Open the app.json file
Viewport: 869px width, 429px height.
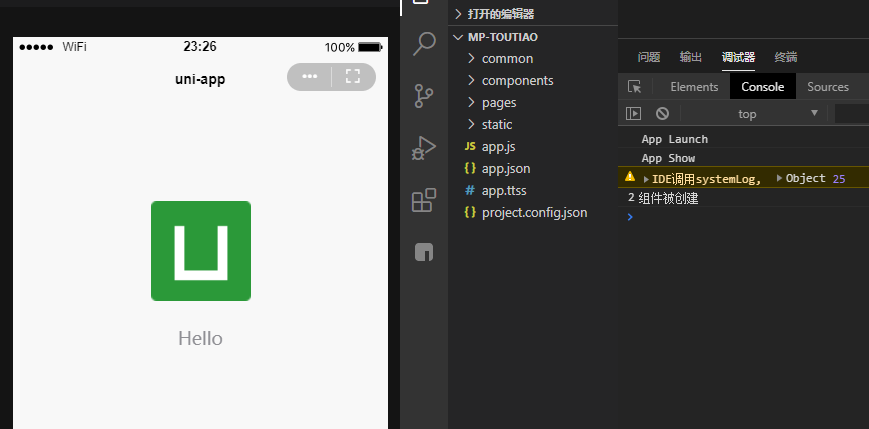505,168
